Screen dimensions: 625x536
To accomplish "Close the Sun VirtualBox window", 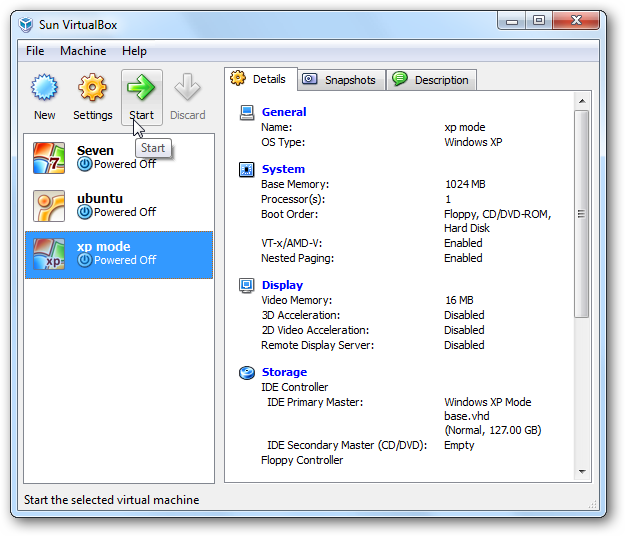I will point(576,20).
